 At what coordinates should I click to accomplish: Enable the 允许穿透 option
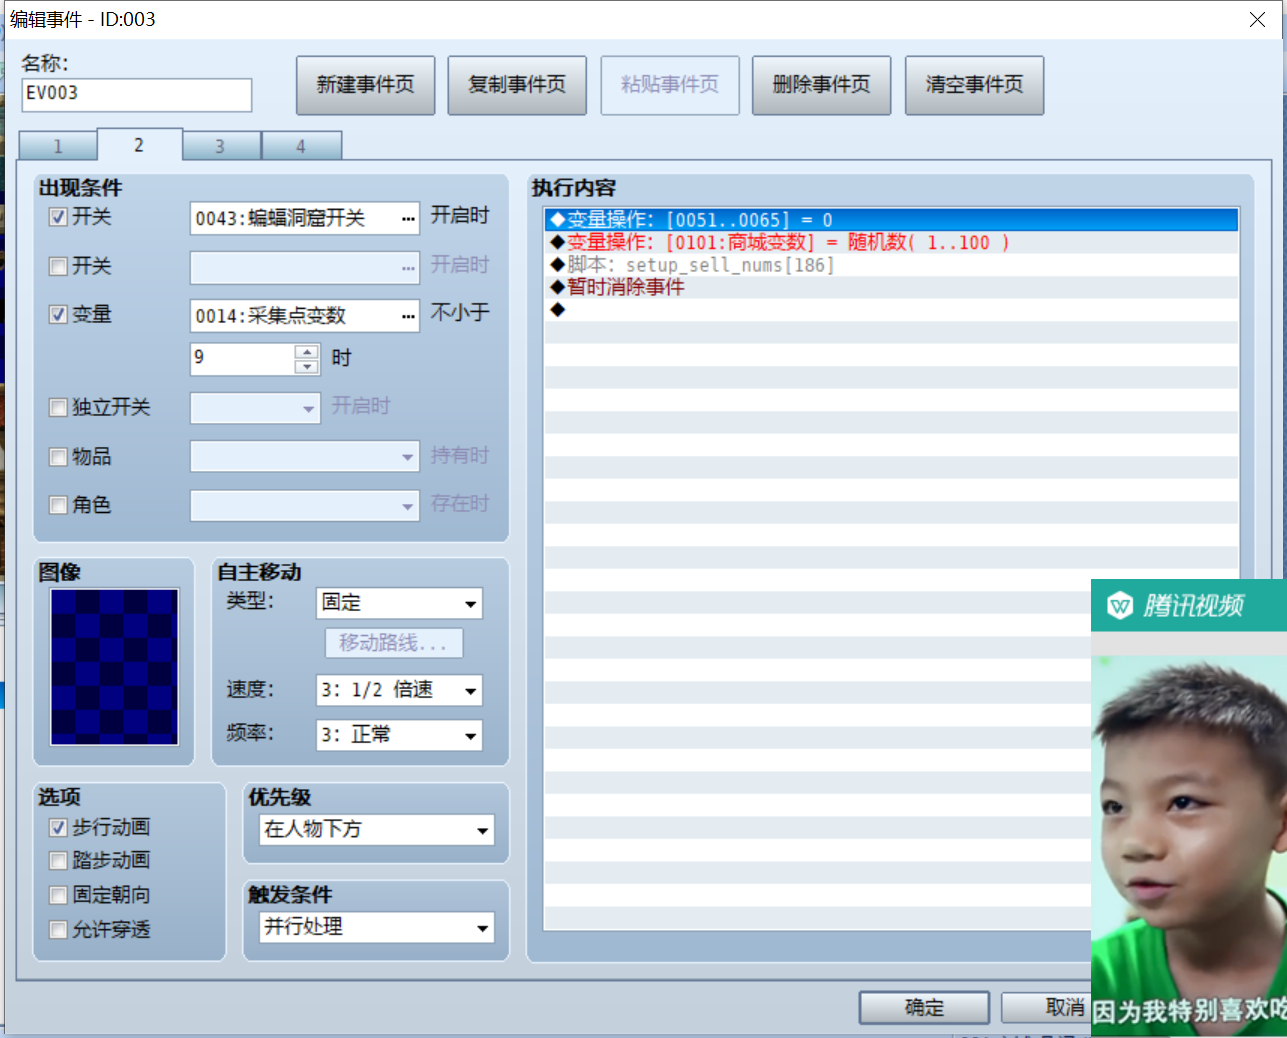pyautogui.click(x=58, y=930)
